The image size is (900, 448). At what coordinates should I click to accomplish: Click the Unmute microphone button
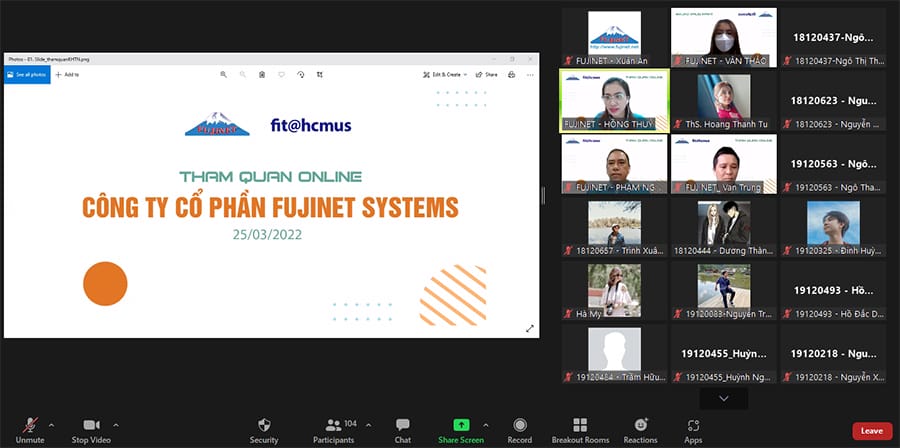30,430
